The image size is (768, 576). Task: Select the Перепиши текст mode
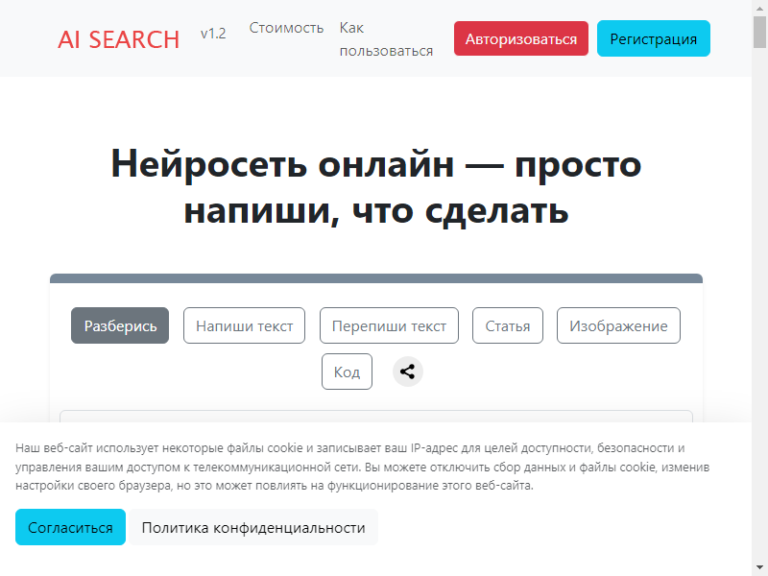[x=389, y=326]
